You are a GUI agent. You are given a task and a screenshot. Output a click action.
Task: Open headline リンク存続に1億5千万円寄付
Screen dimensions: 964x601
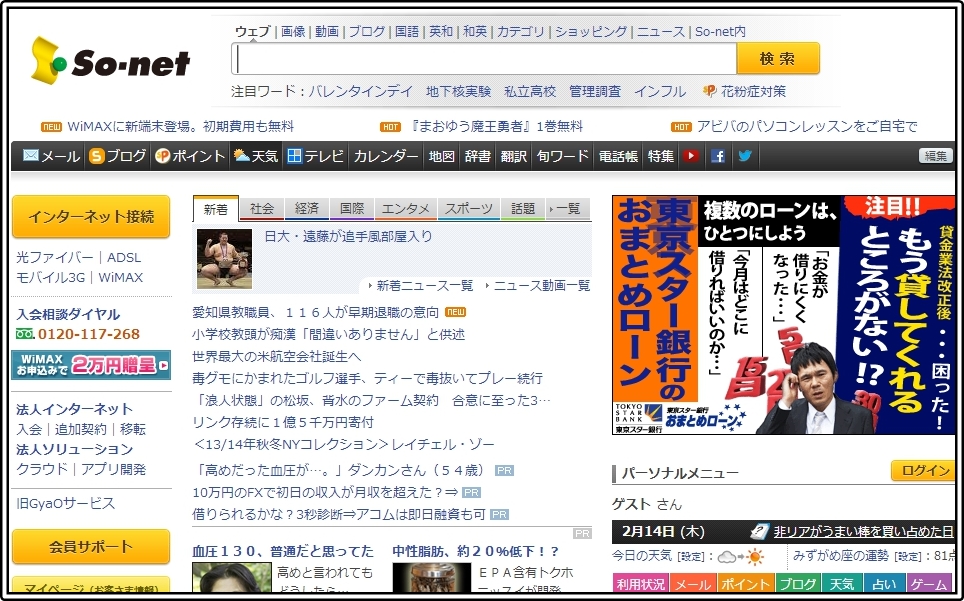point(283,422)
